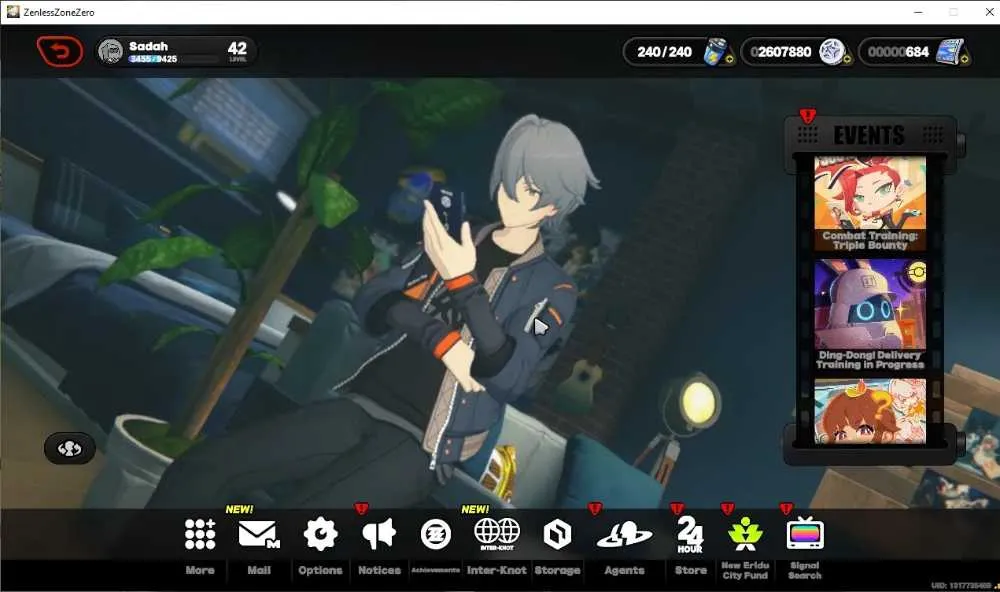Click the XP progress bar showing 3455/9425
This screenshot has height=592, width=1000.
(173, 59)
